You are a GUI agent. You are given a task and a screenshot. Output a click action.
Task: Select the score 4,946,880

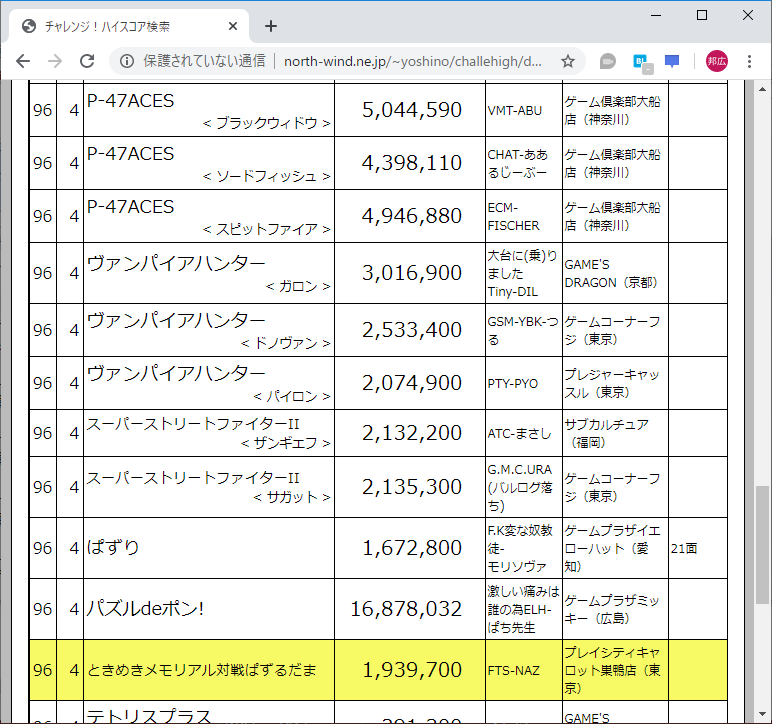click(412, 216)
